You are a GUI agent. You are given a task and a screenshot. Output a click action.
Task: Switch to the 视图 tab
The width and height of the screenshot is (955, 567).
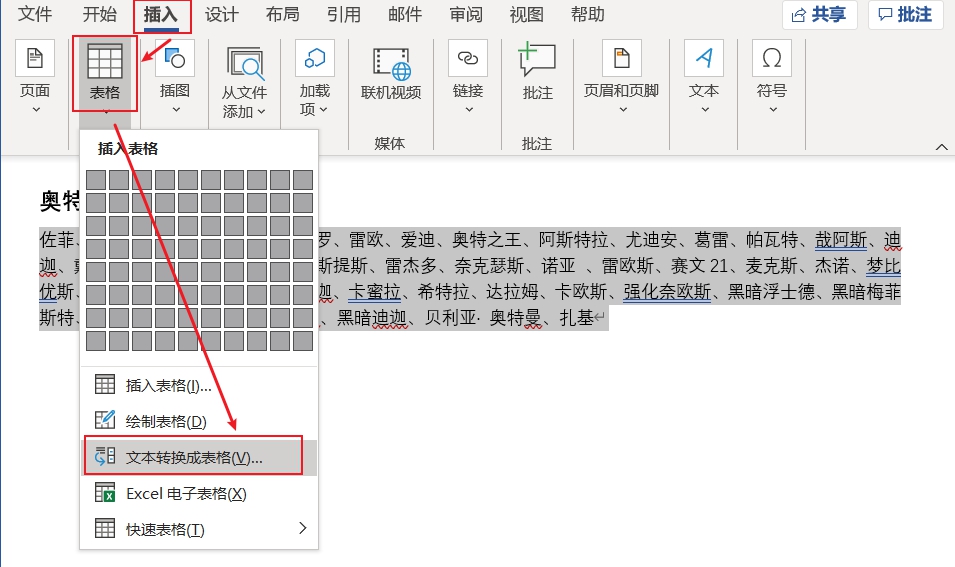click(x=527, y=14)
